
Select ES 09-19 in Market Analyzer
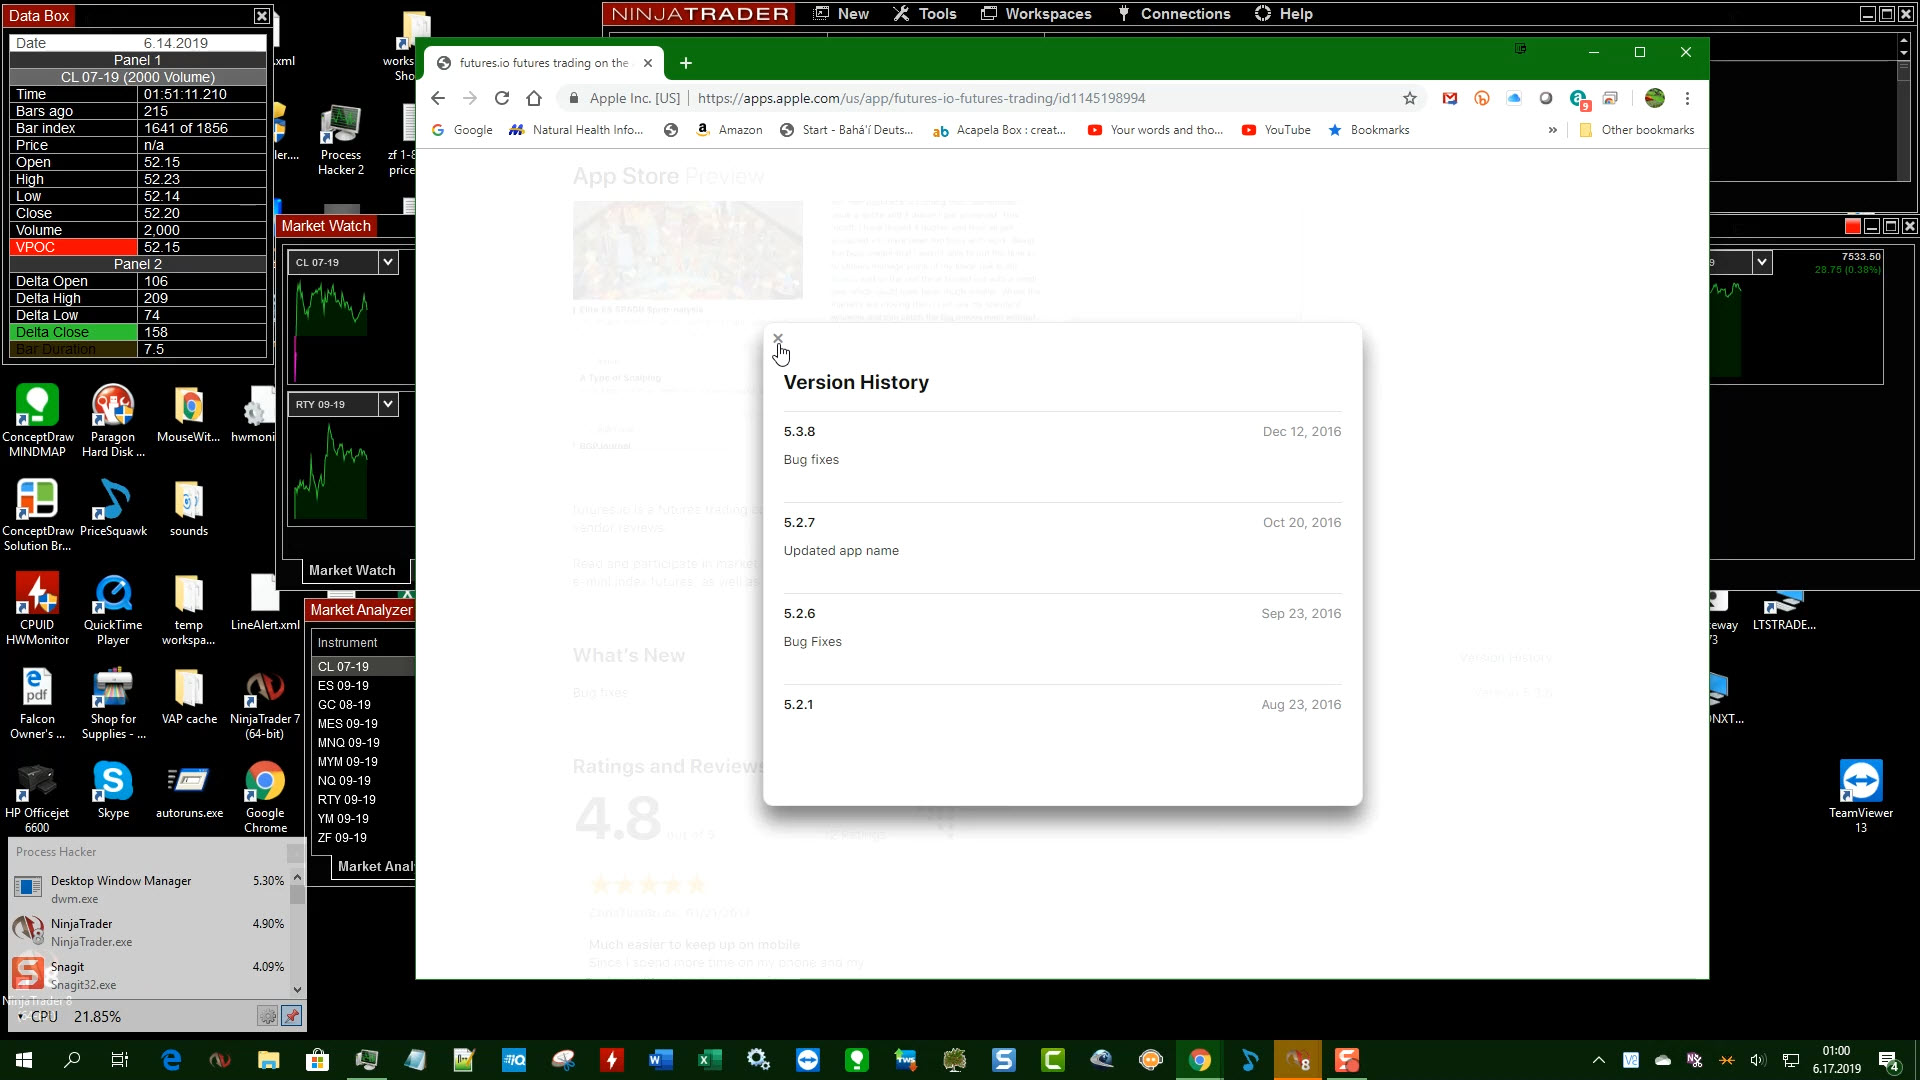[x=343, y=686]
